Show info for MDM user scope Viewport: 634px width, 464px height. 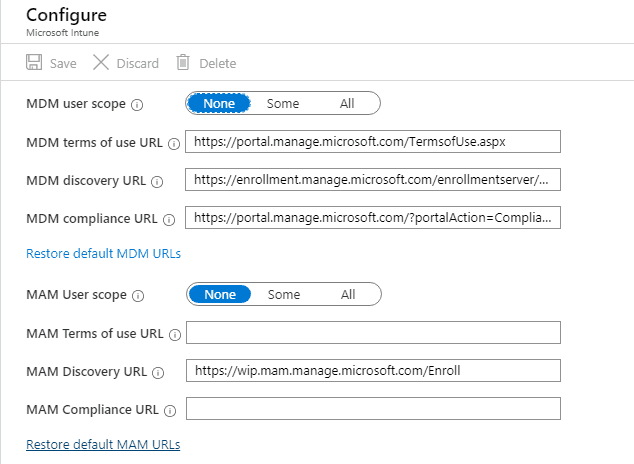click(x=137, y=105)
